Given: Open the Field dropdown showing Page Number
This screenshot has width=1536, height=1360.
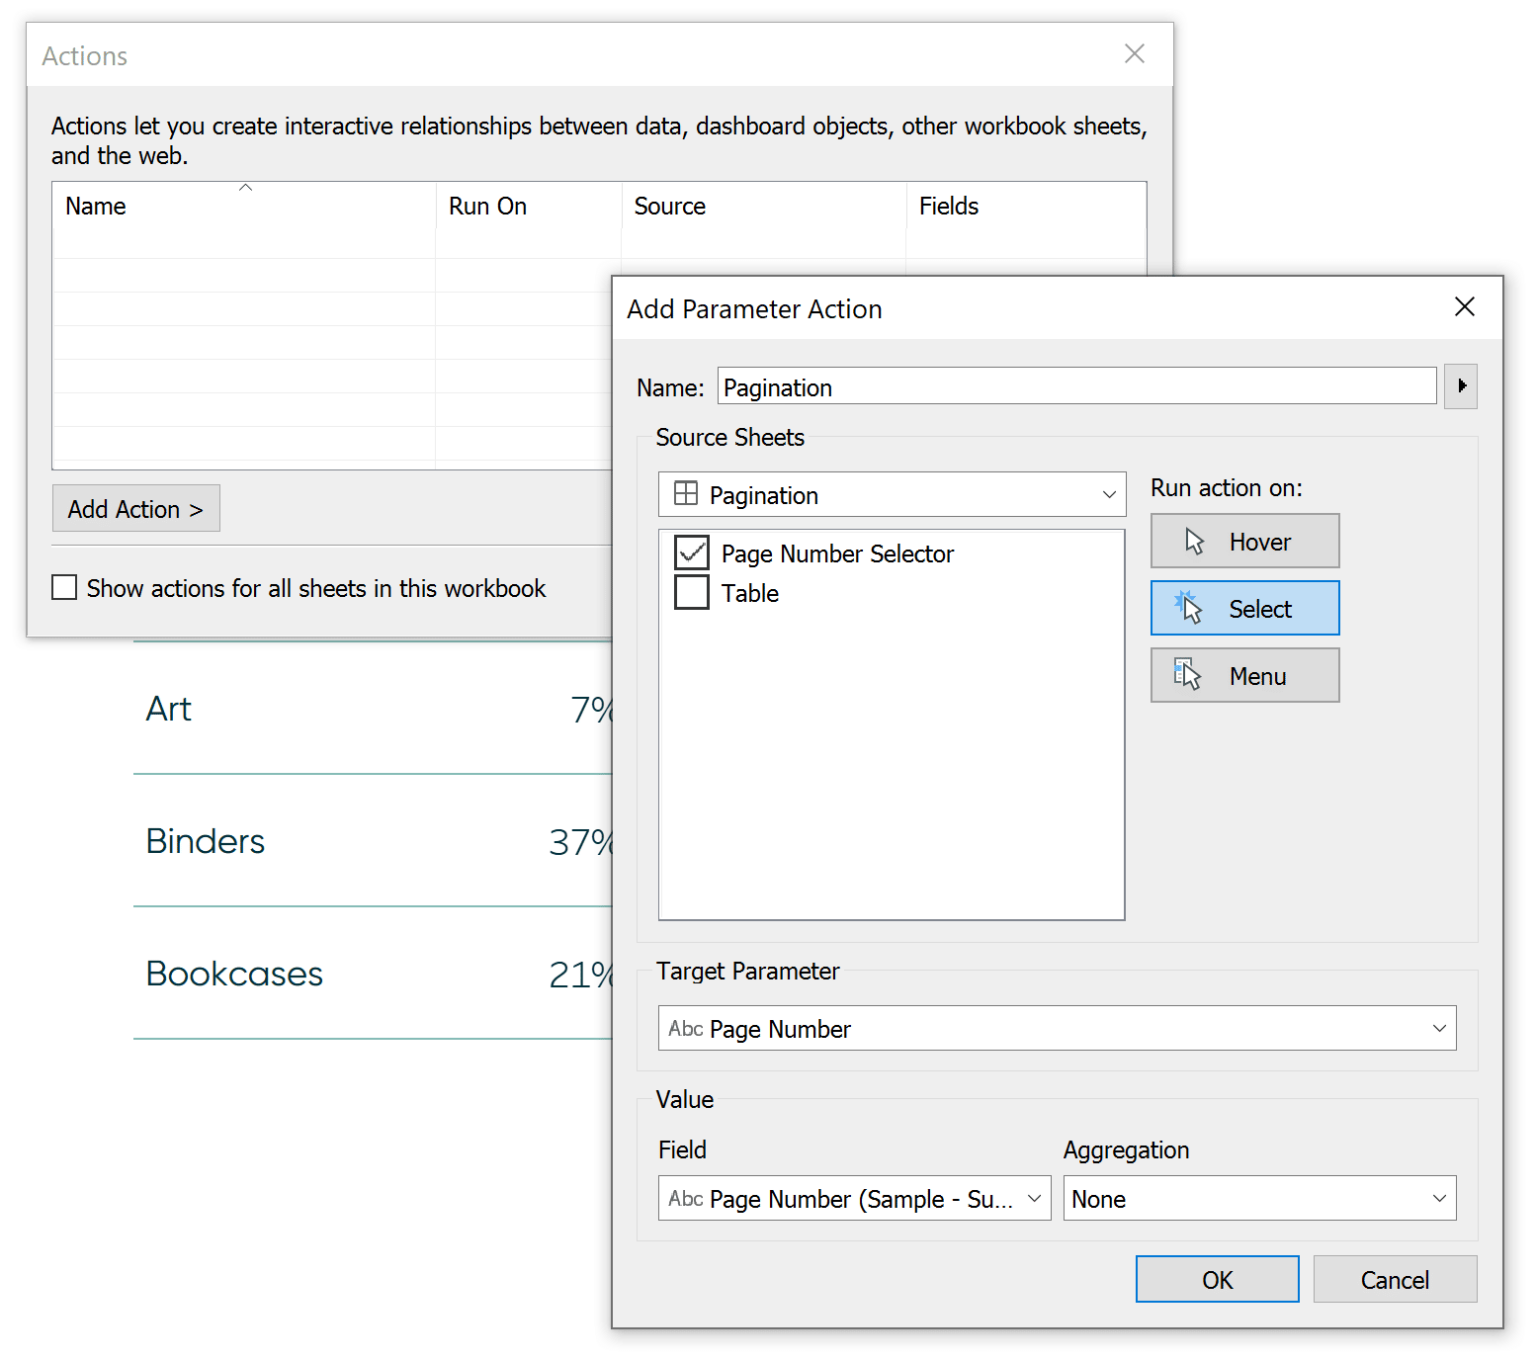Looking at the screenshot, I should click(1034, 1198).
